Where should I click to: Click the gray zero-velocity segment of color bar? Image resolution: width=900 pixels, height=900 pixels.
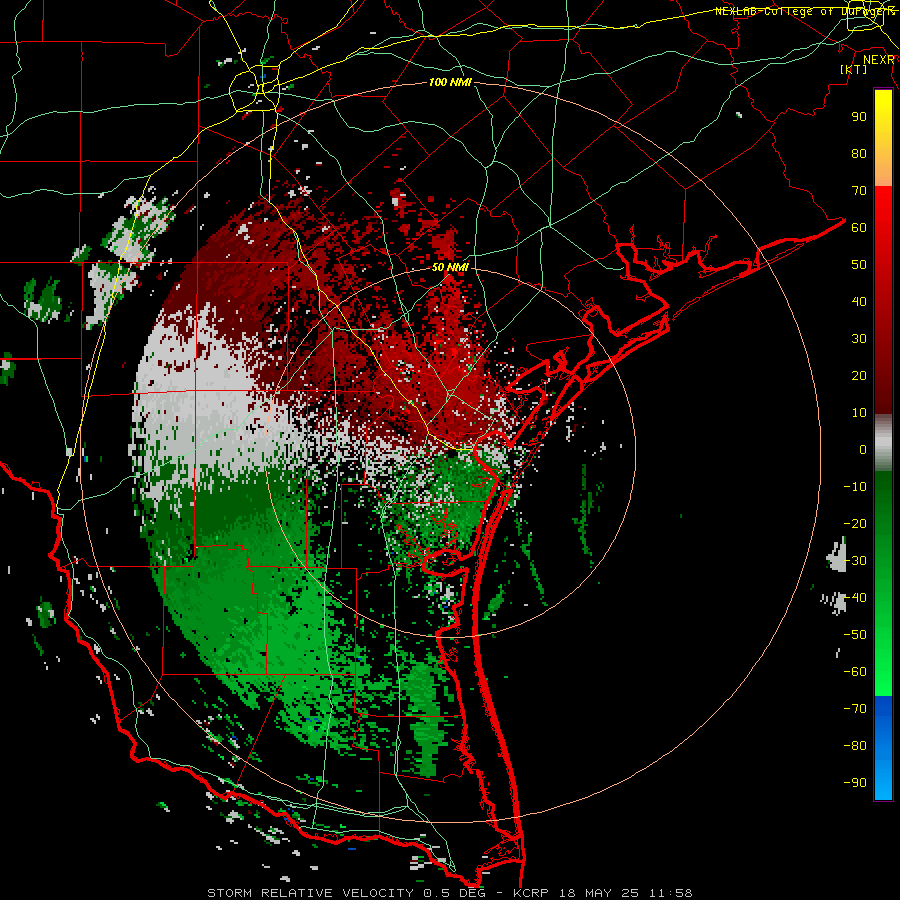point(883,443)
